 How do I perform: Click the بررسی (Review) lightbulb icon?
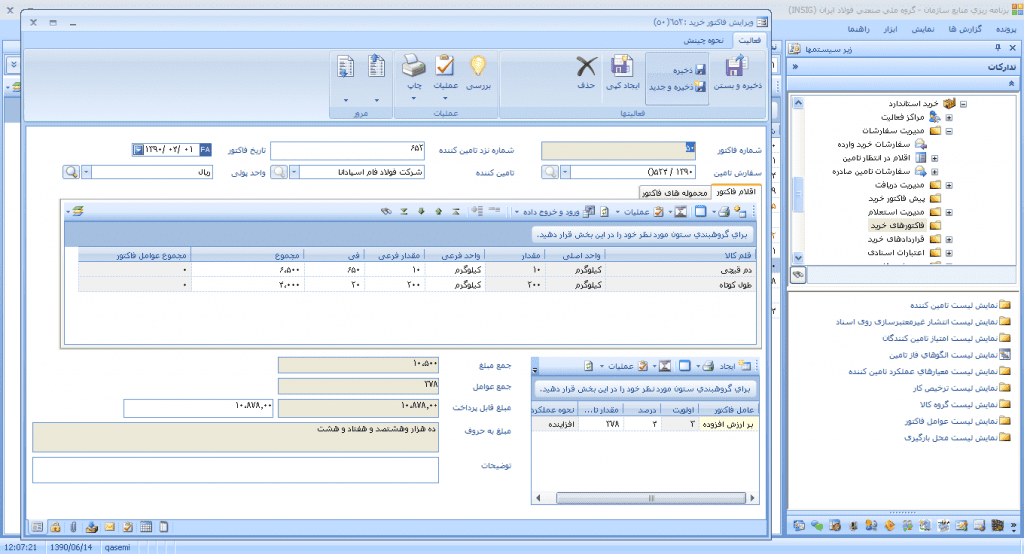pos(479,68)
